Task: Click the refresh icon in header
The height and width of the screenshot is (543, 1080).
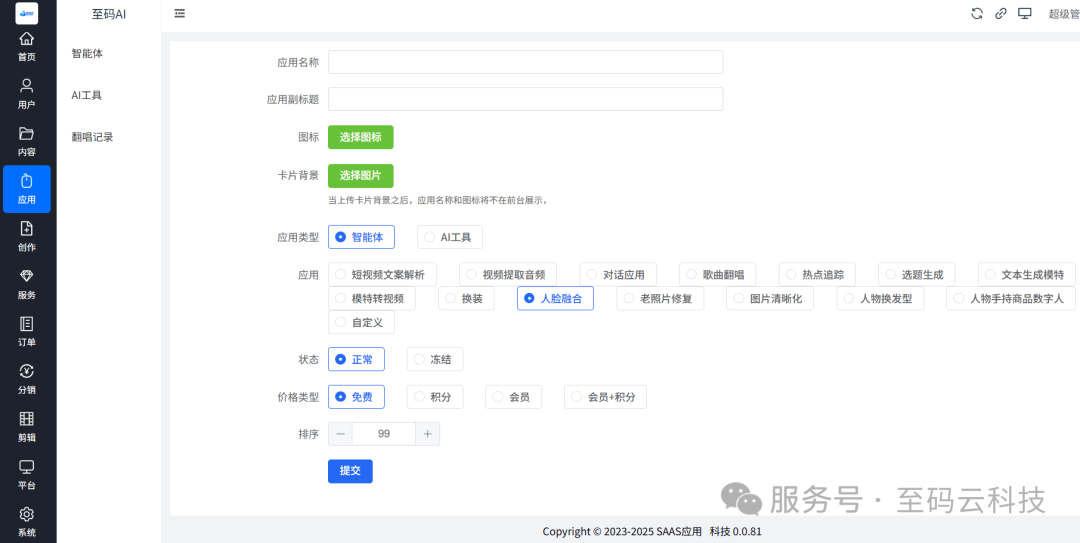Action: coord(977,13)
